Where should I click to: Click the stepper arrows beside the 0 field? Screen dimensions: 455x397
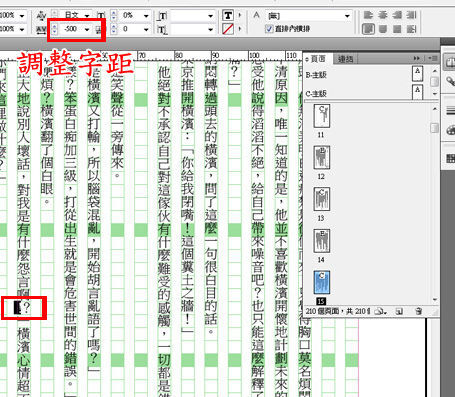[114, 29]
